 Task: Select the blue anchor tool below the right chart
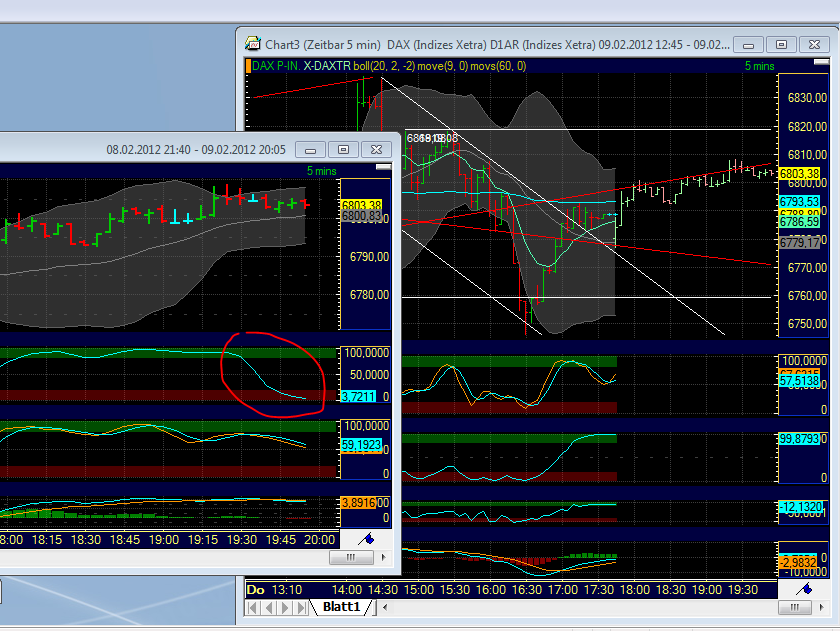[803, 589]
